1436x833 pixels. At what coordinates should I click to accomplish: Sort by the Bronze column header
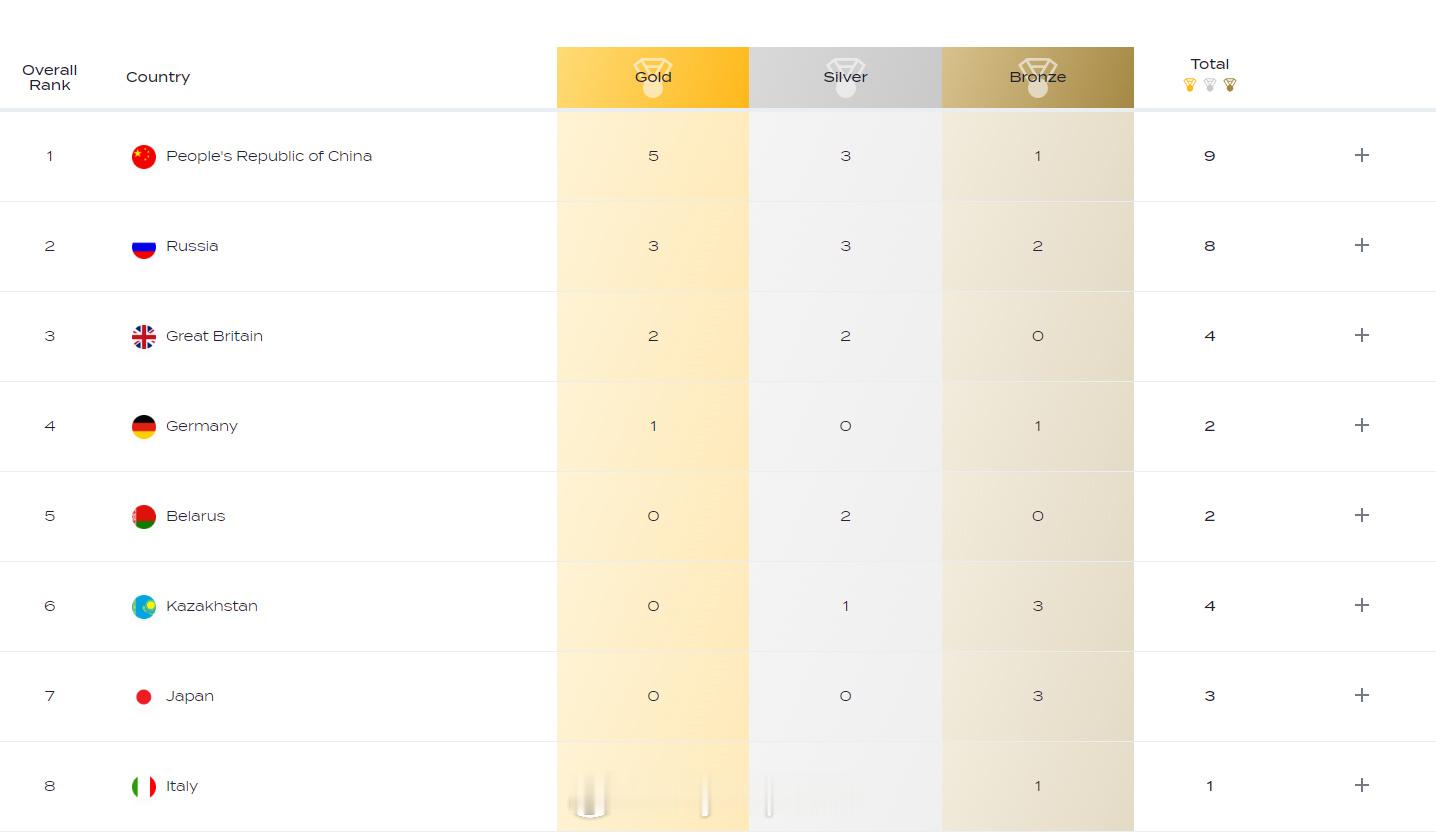[x=1037, y=77]
